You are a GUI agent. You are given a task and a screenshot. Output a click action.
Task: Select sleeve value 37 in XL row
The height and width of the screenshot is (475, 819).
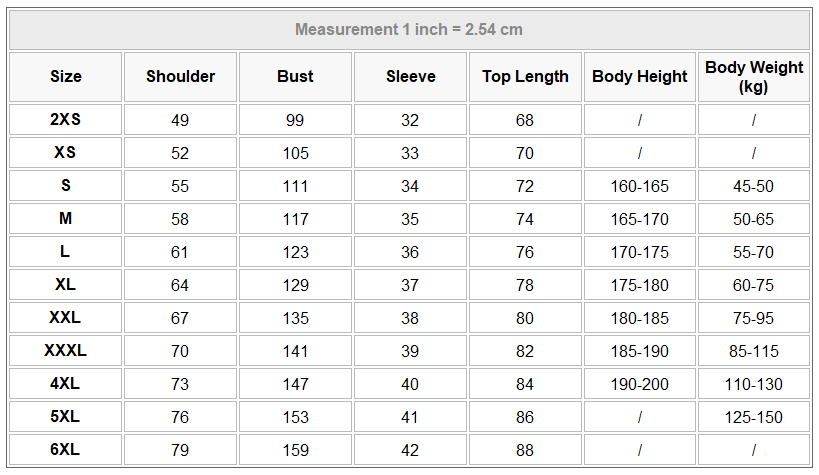tap(410, 285)
